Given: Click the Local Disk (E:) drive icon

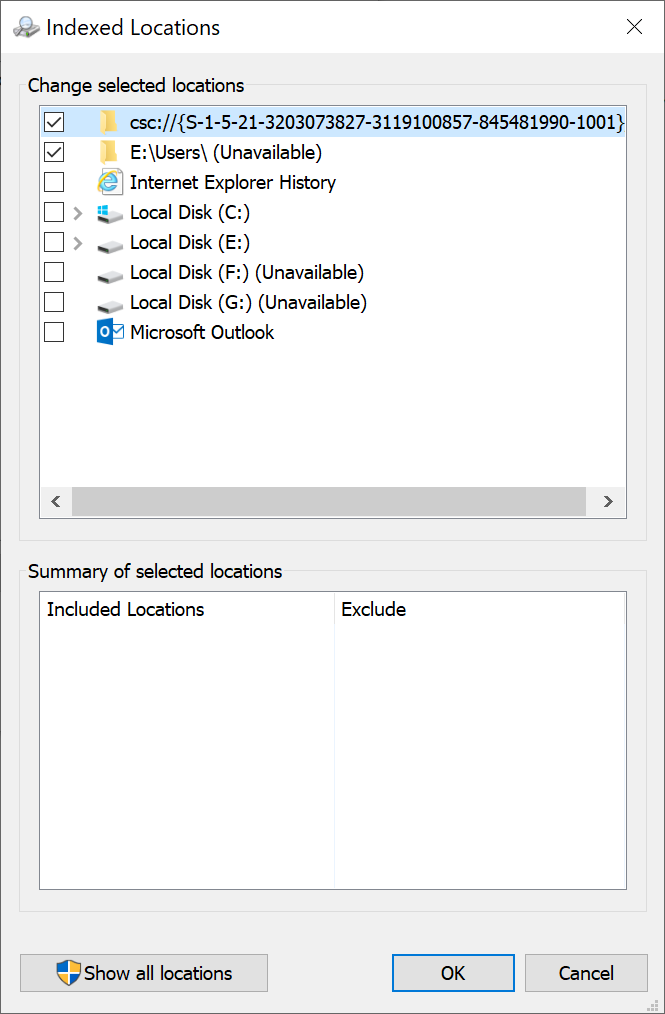Looking at the screenshot, I should 110,243.
